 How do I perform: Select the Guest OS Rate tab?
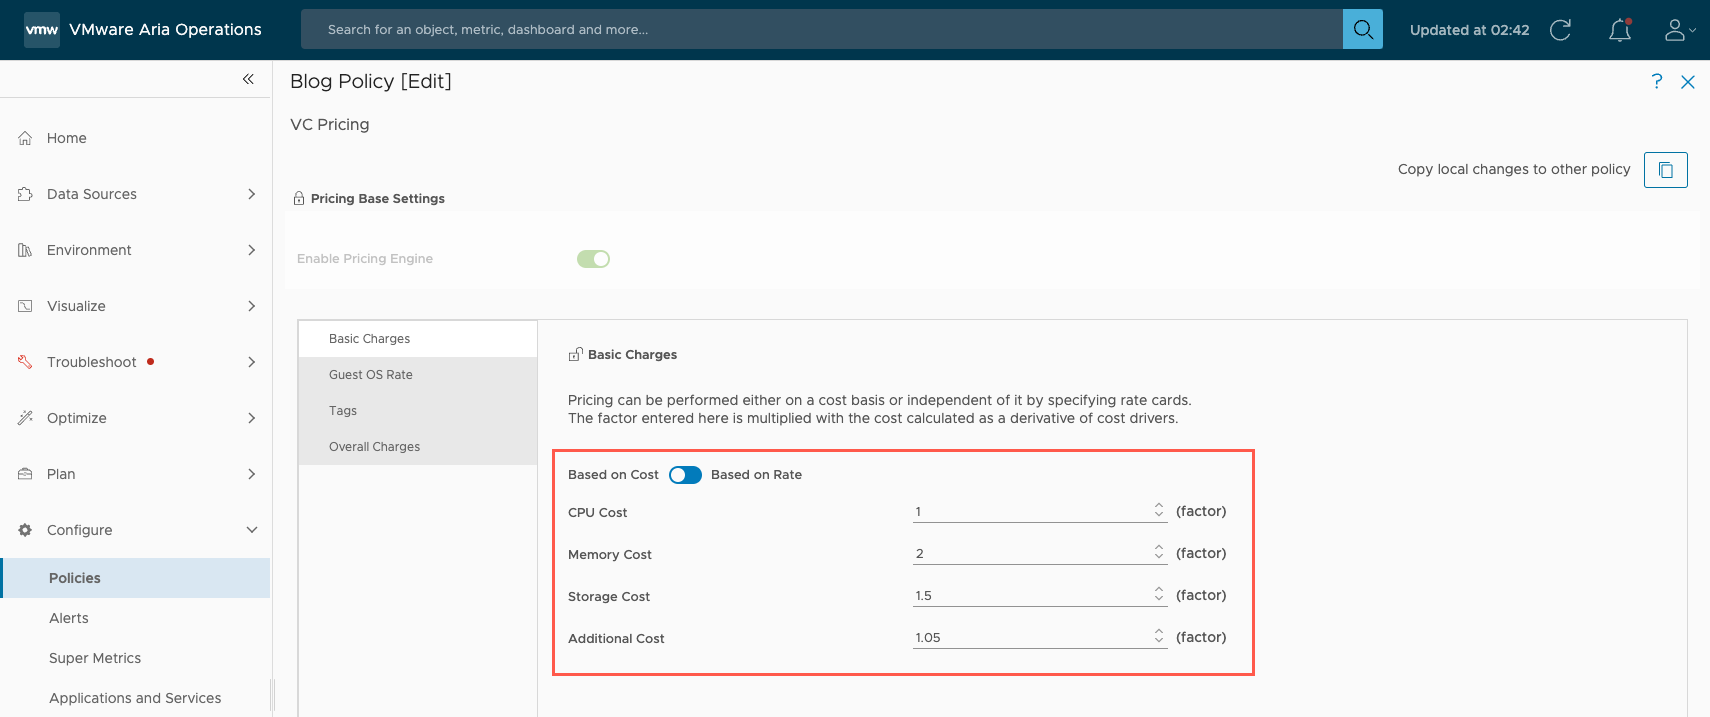coord(371,375)
